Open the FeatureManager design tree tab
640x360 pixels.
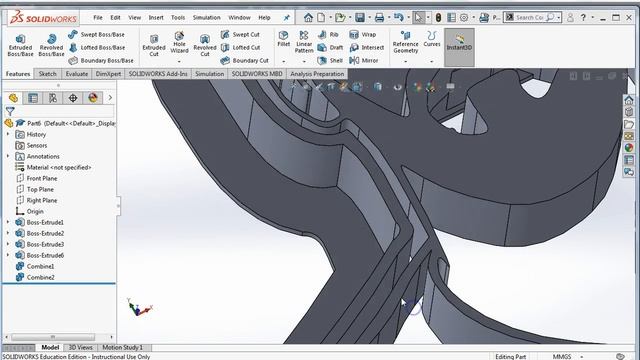13,98
